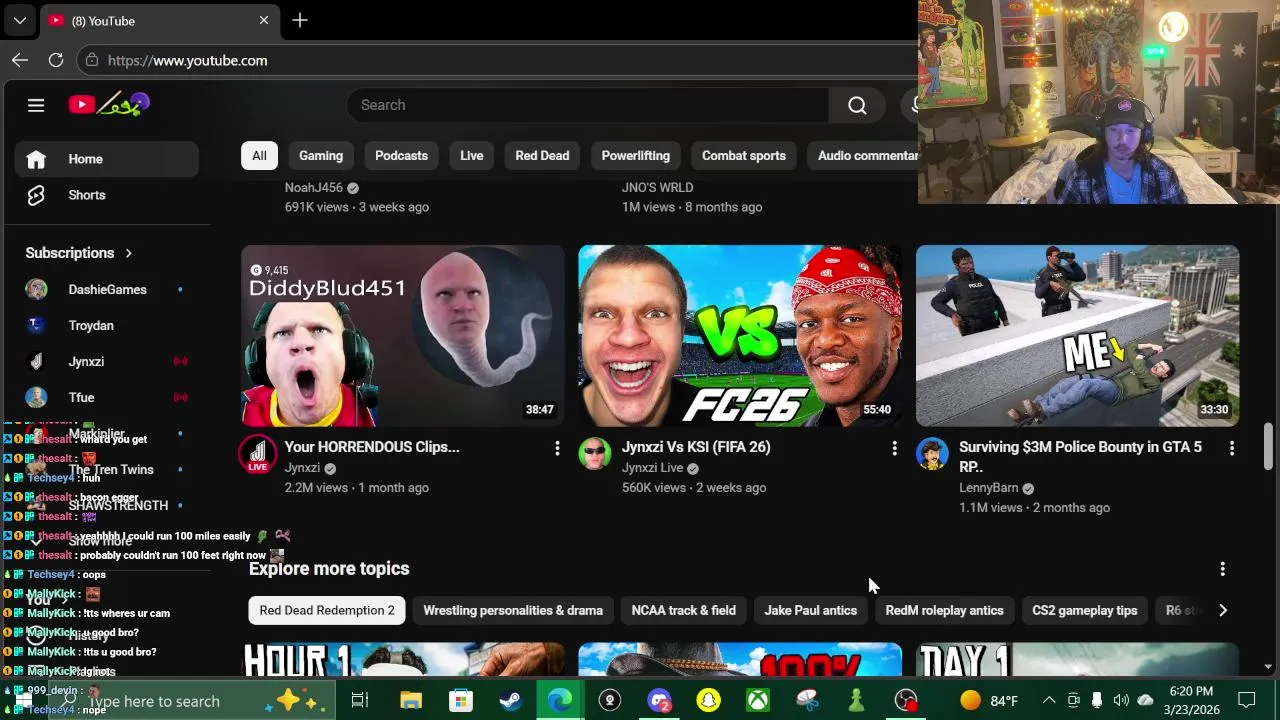Open the tab list dropdown in browser
The image size is (1280, 720).
click(19, 20)
